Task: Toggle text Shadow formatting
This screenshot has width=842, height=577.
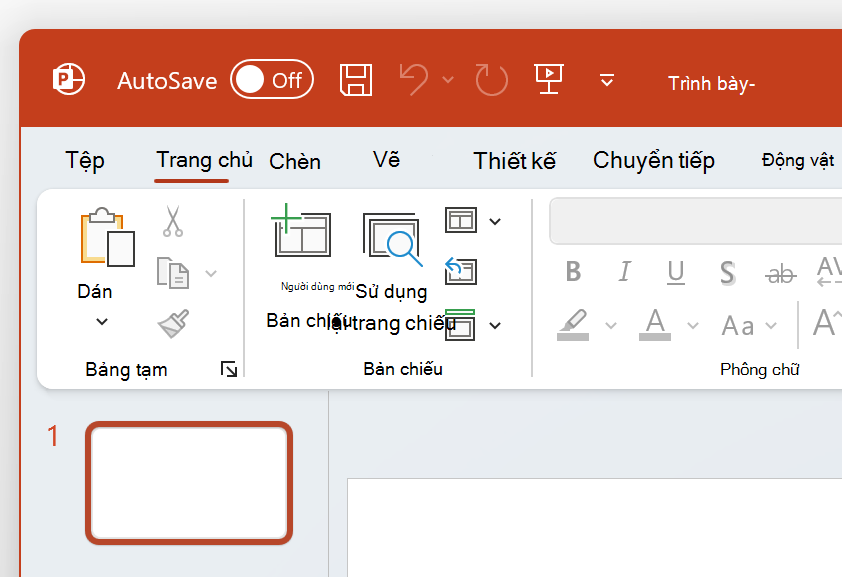Action: (728, 273)
